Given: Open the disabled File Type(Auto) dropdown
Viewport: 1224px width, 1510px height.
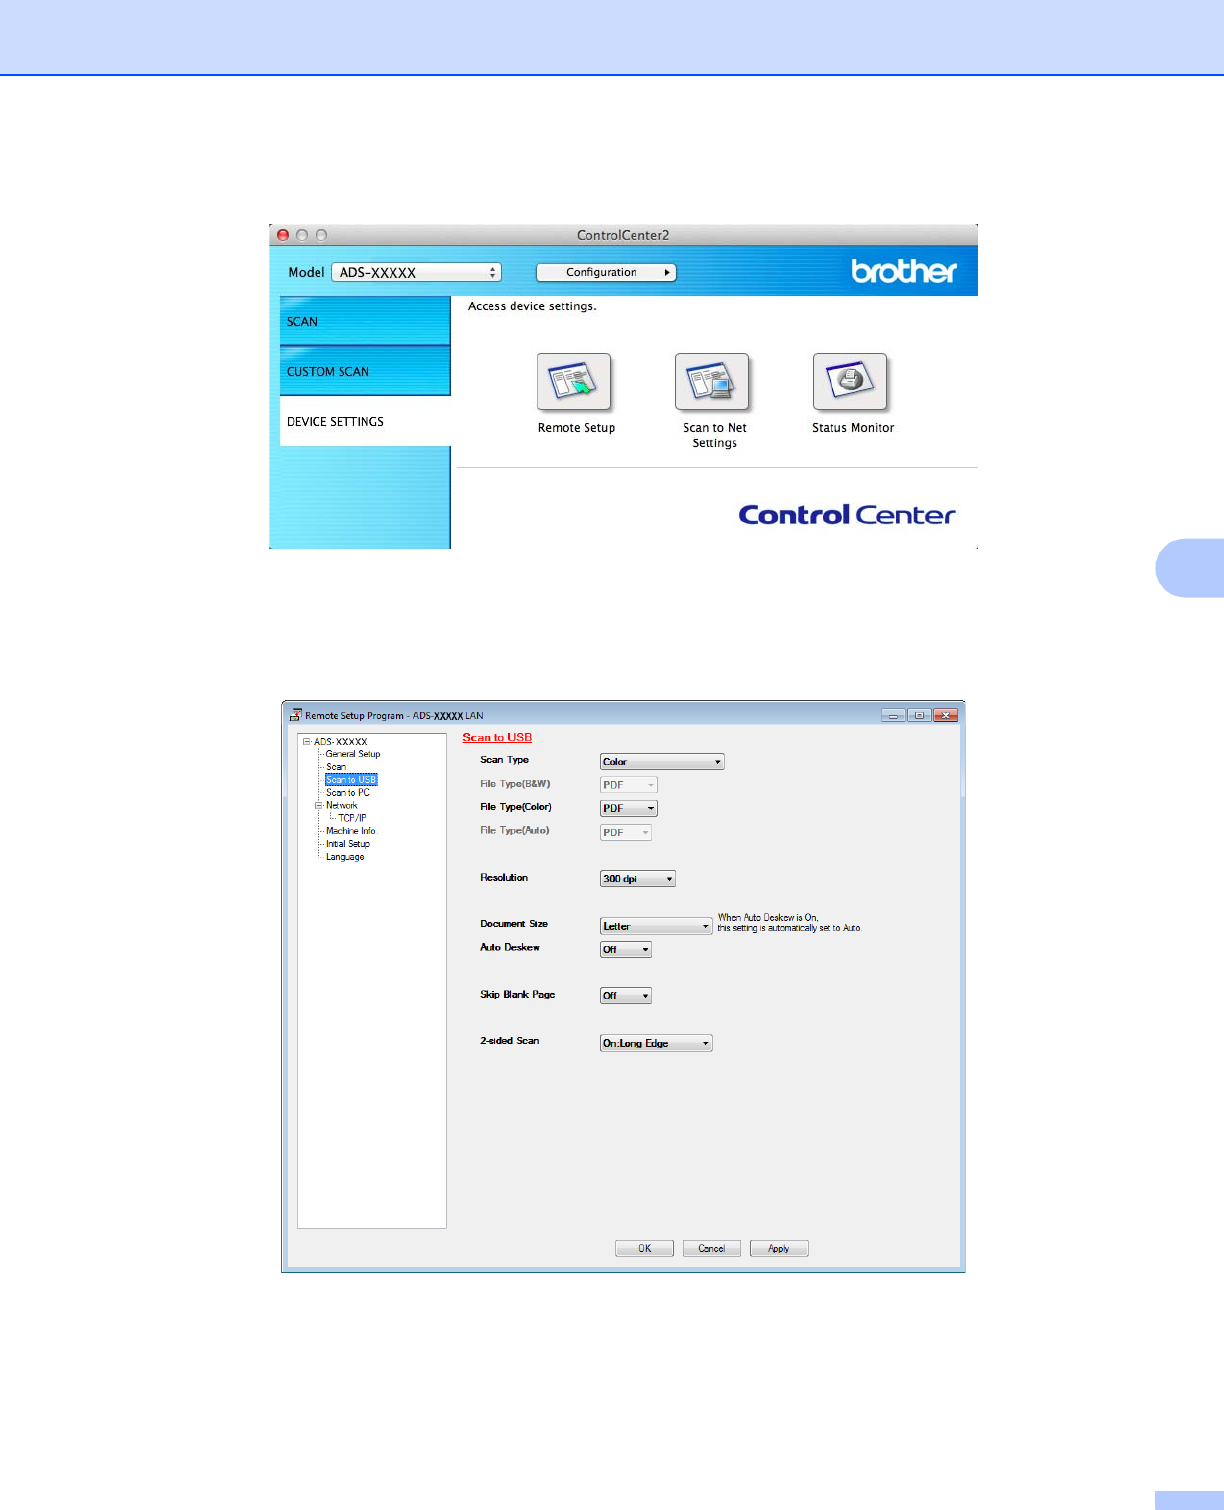Looking at the screenshot, I should coord(626,832).
